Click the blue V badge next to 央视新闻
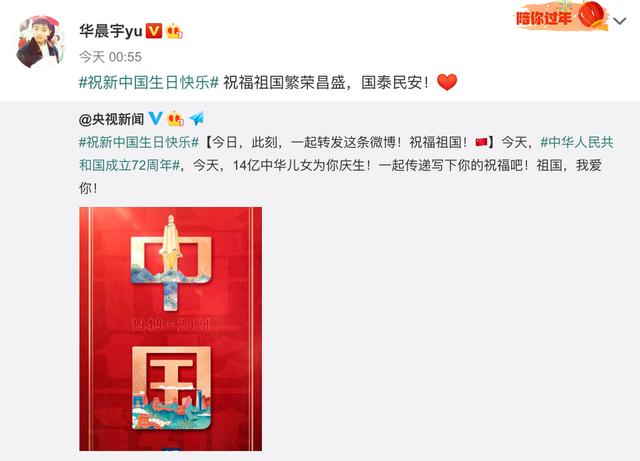The height and width of the screenshot is (461, 640). pyautogui.click(x=155, y=118)
